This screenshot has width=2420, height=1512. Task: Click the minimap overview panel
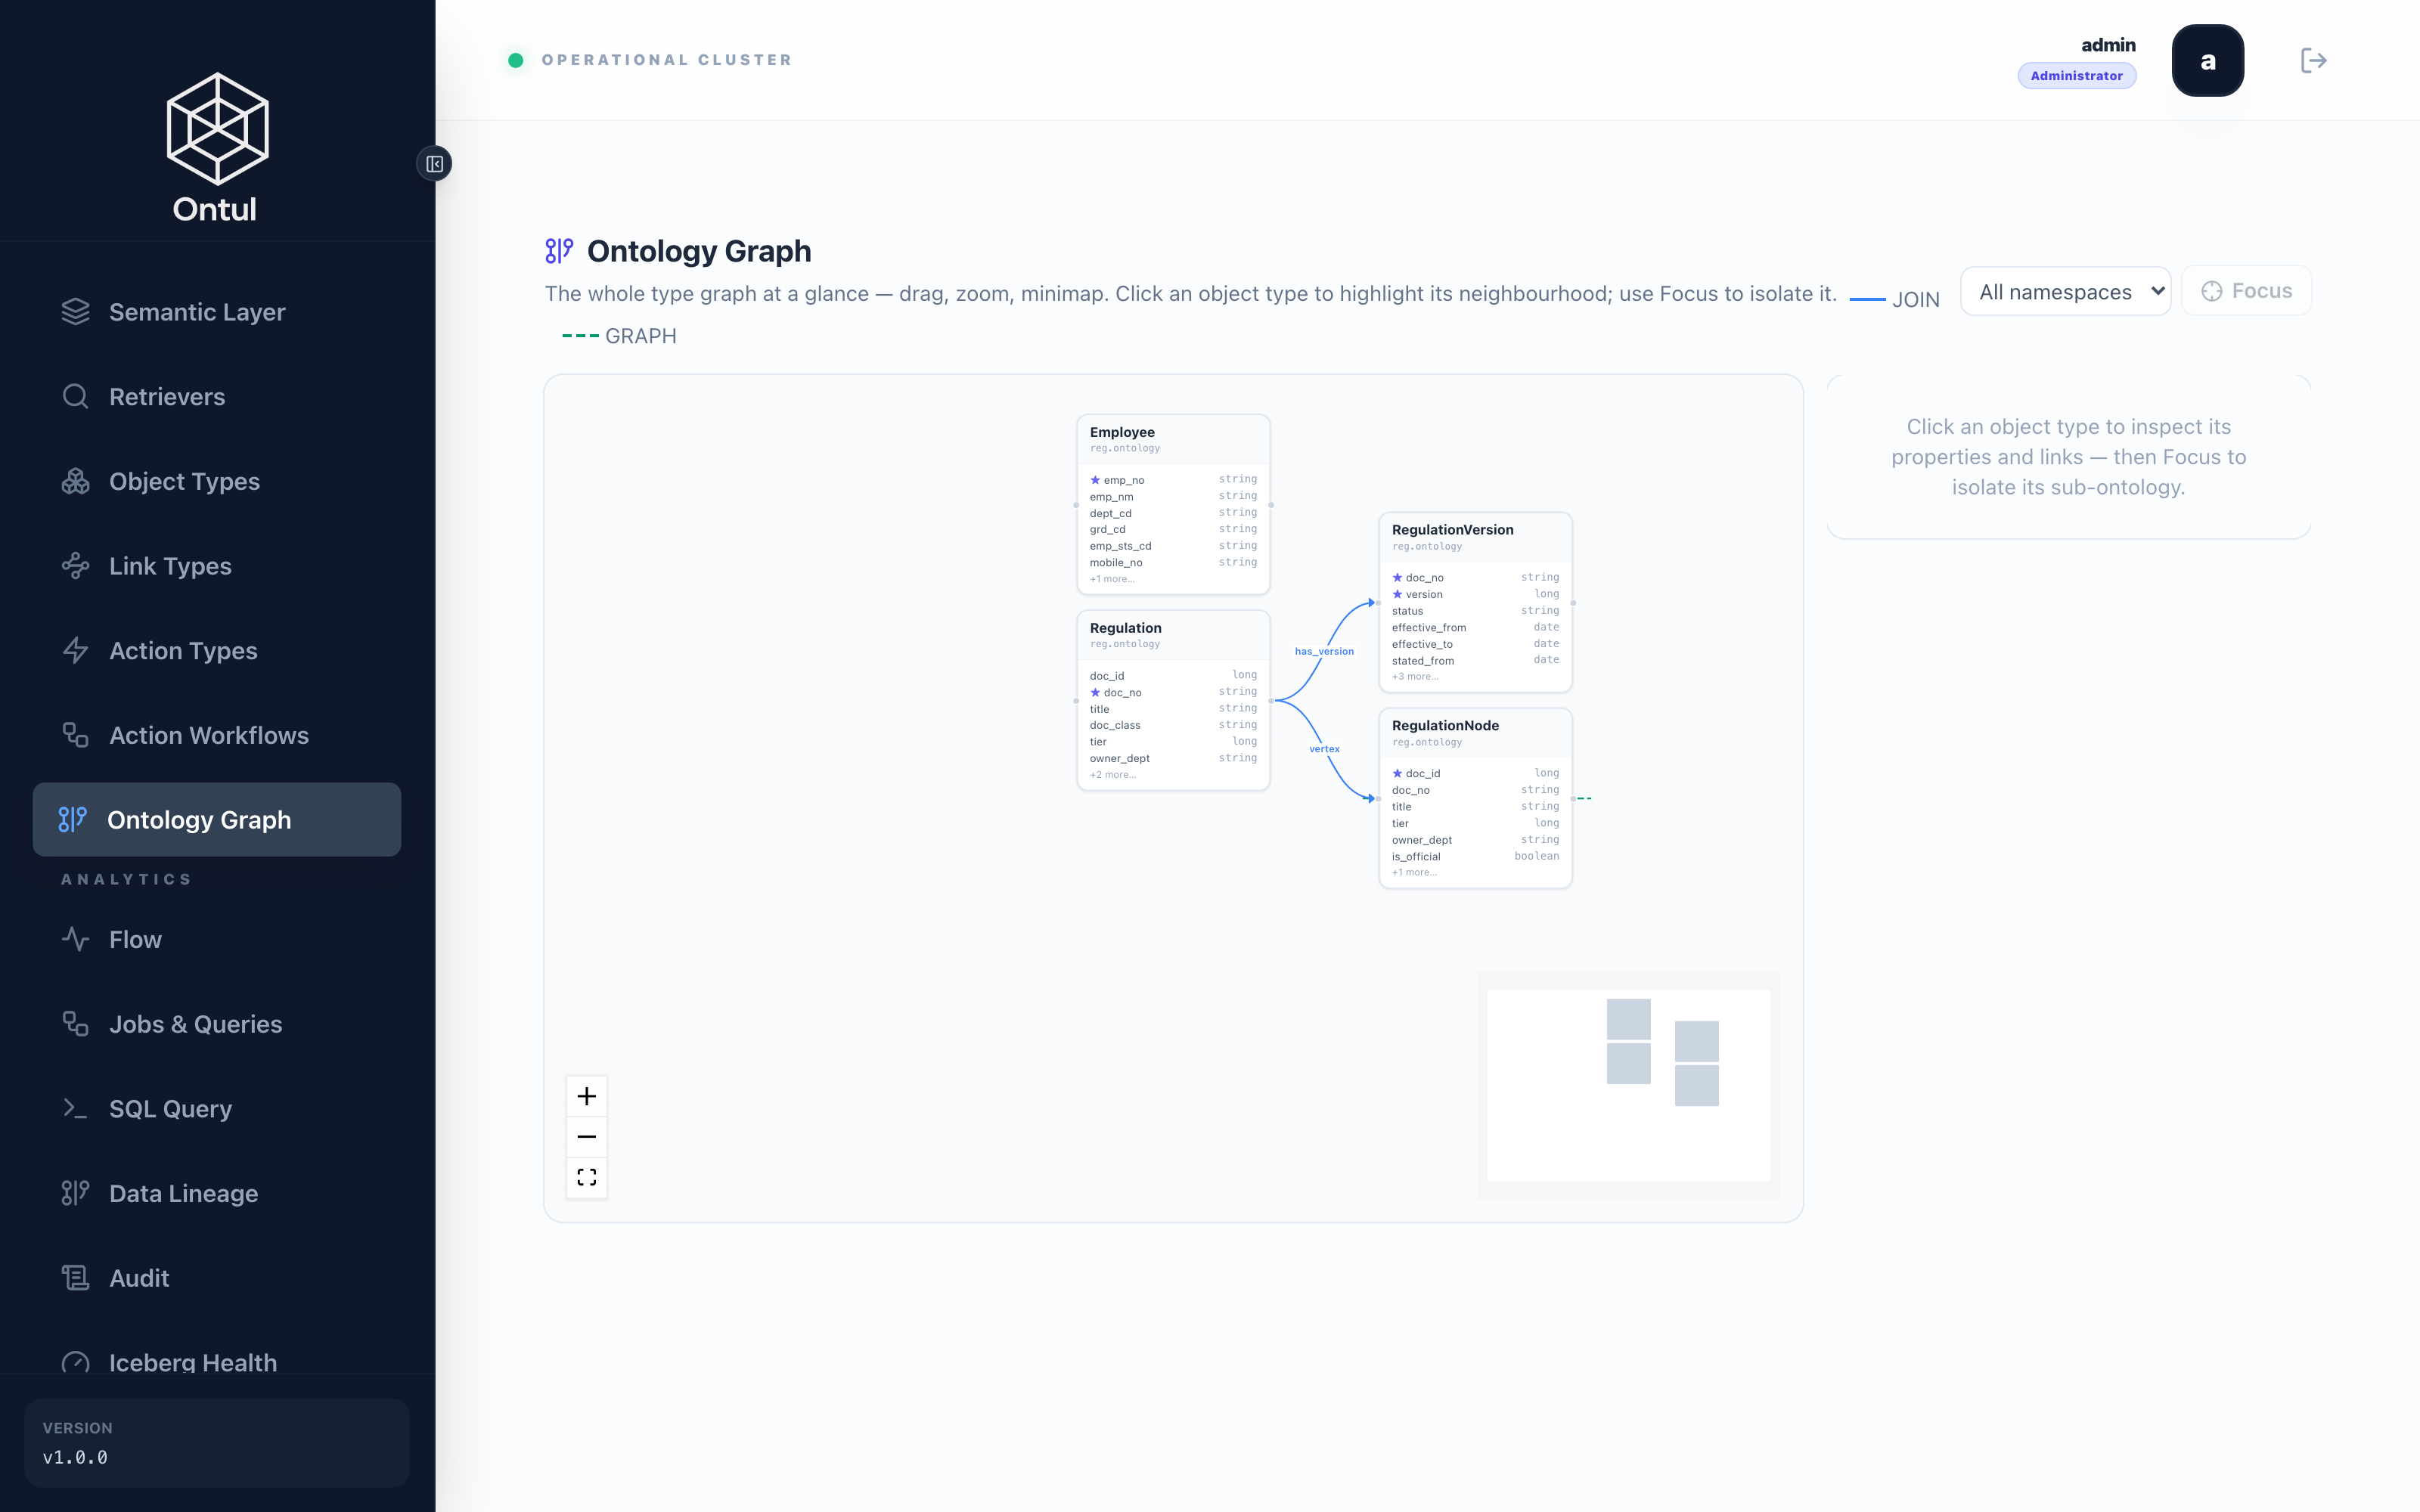click(1628, 1085)
